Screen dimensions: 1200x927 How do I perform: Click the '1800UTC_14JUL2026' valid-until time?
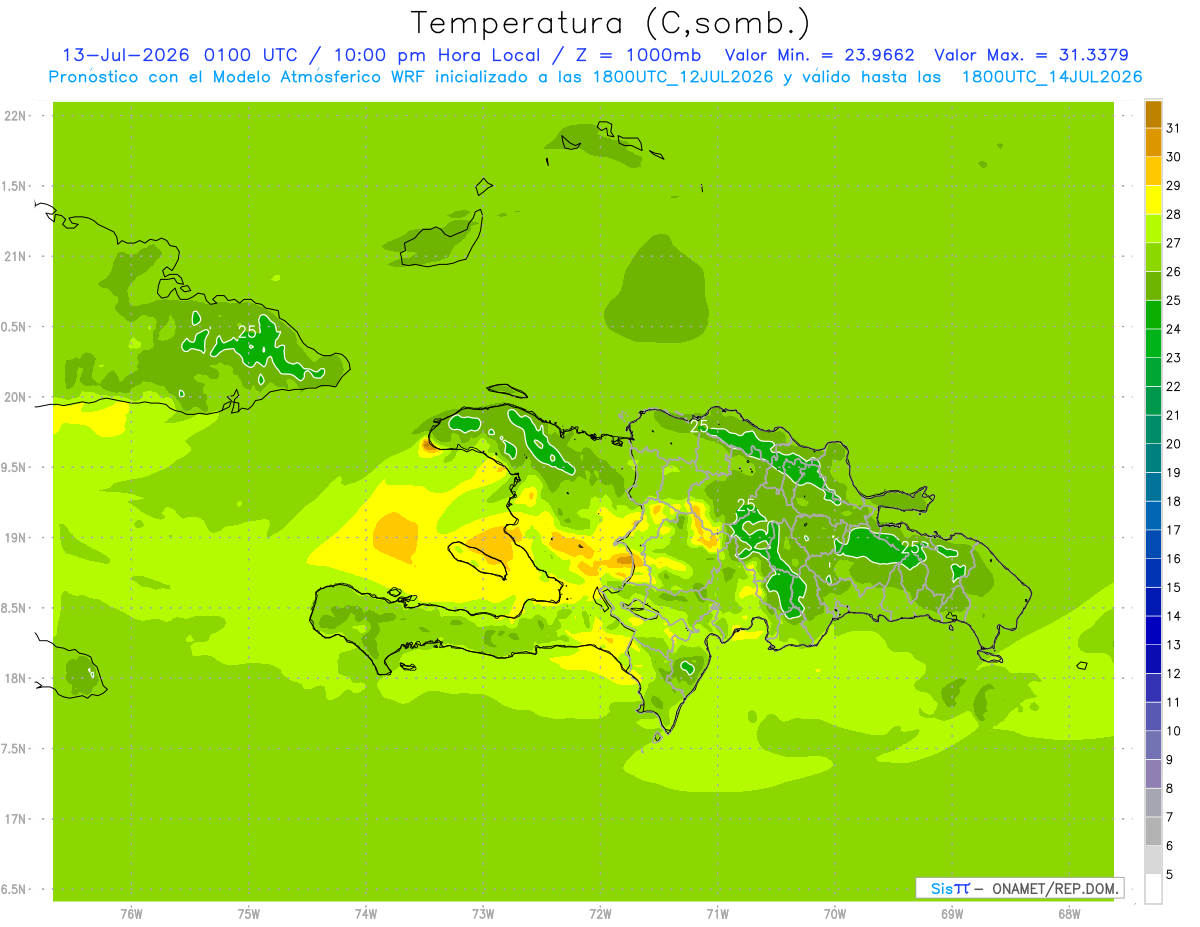pos(1052,77)
